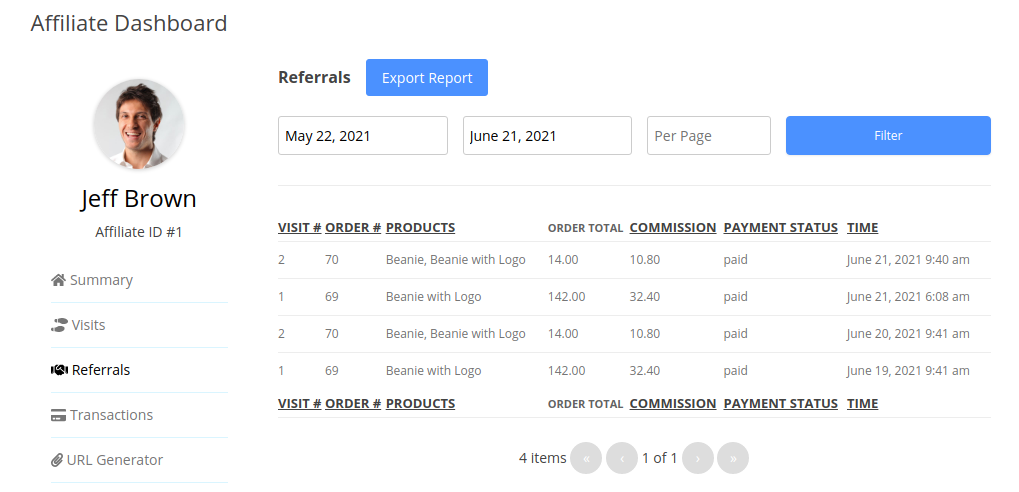
Task: Open the URL Generator menu label
Action: click(115, 460)
